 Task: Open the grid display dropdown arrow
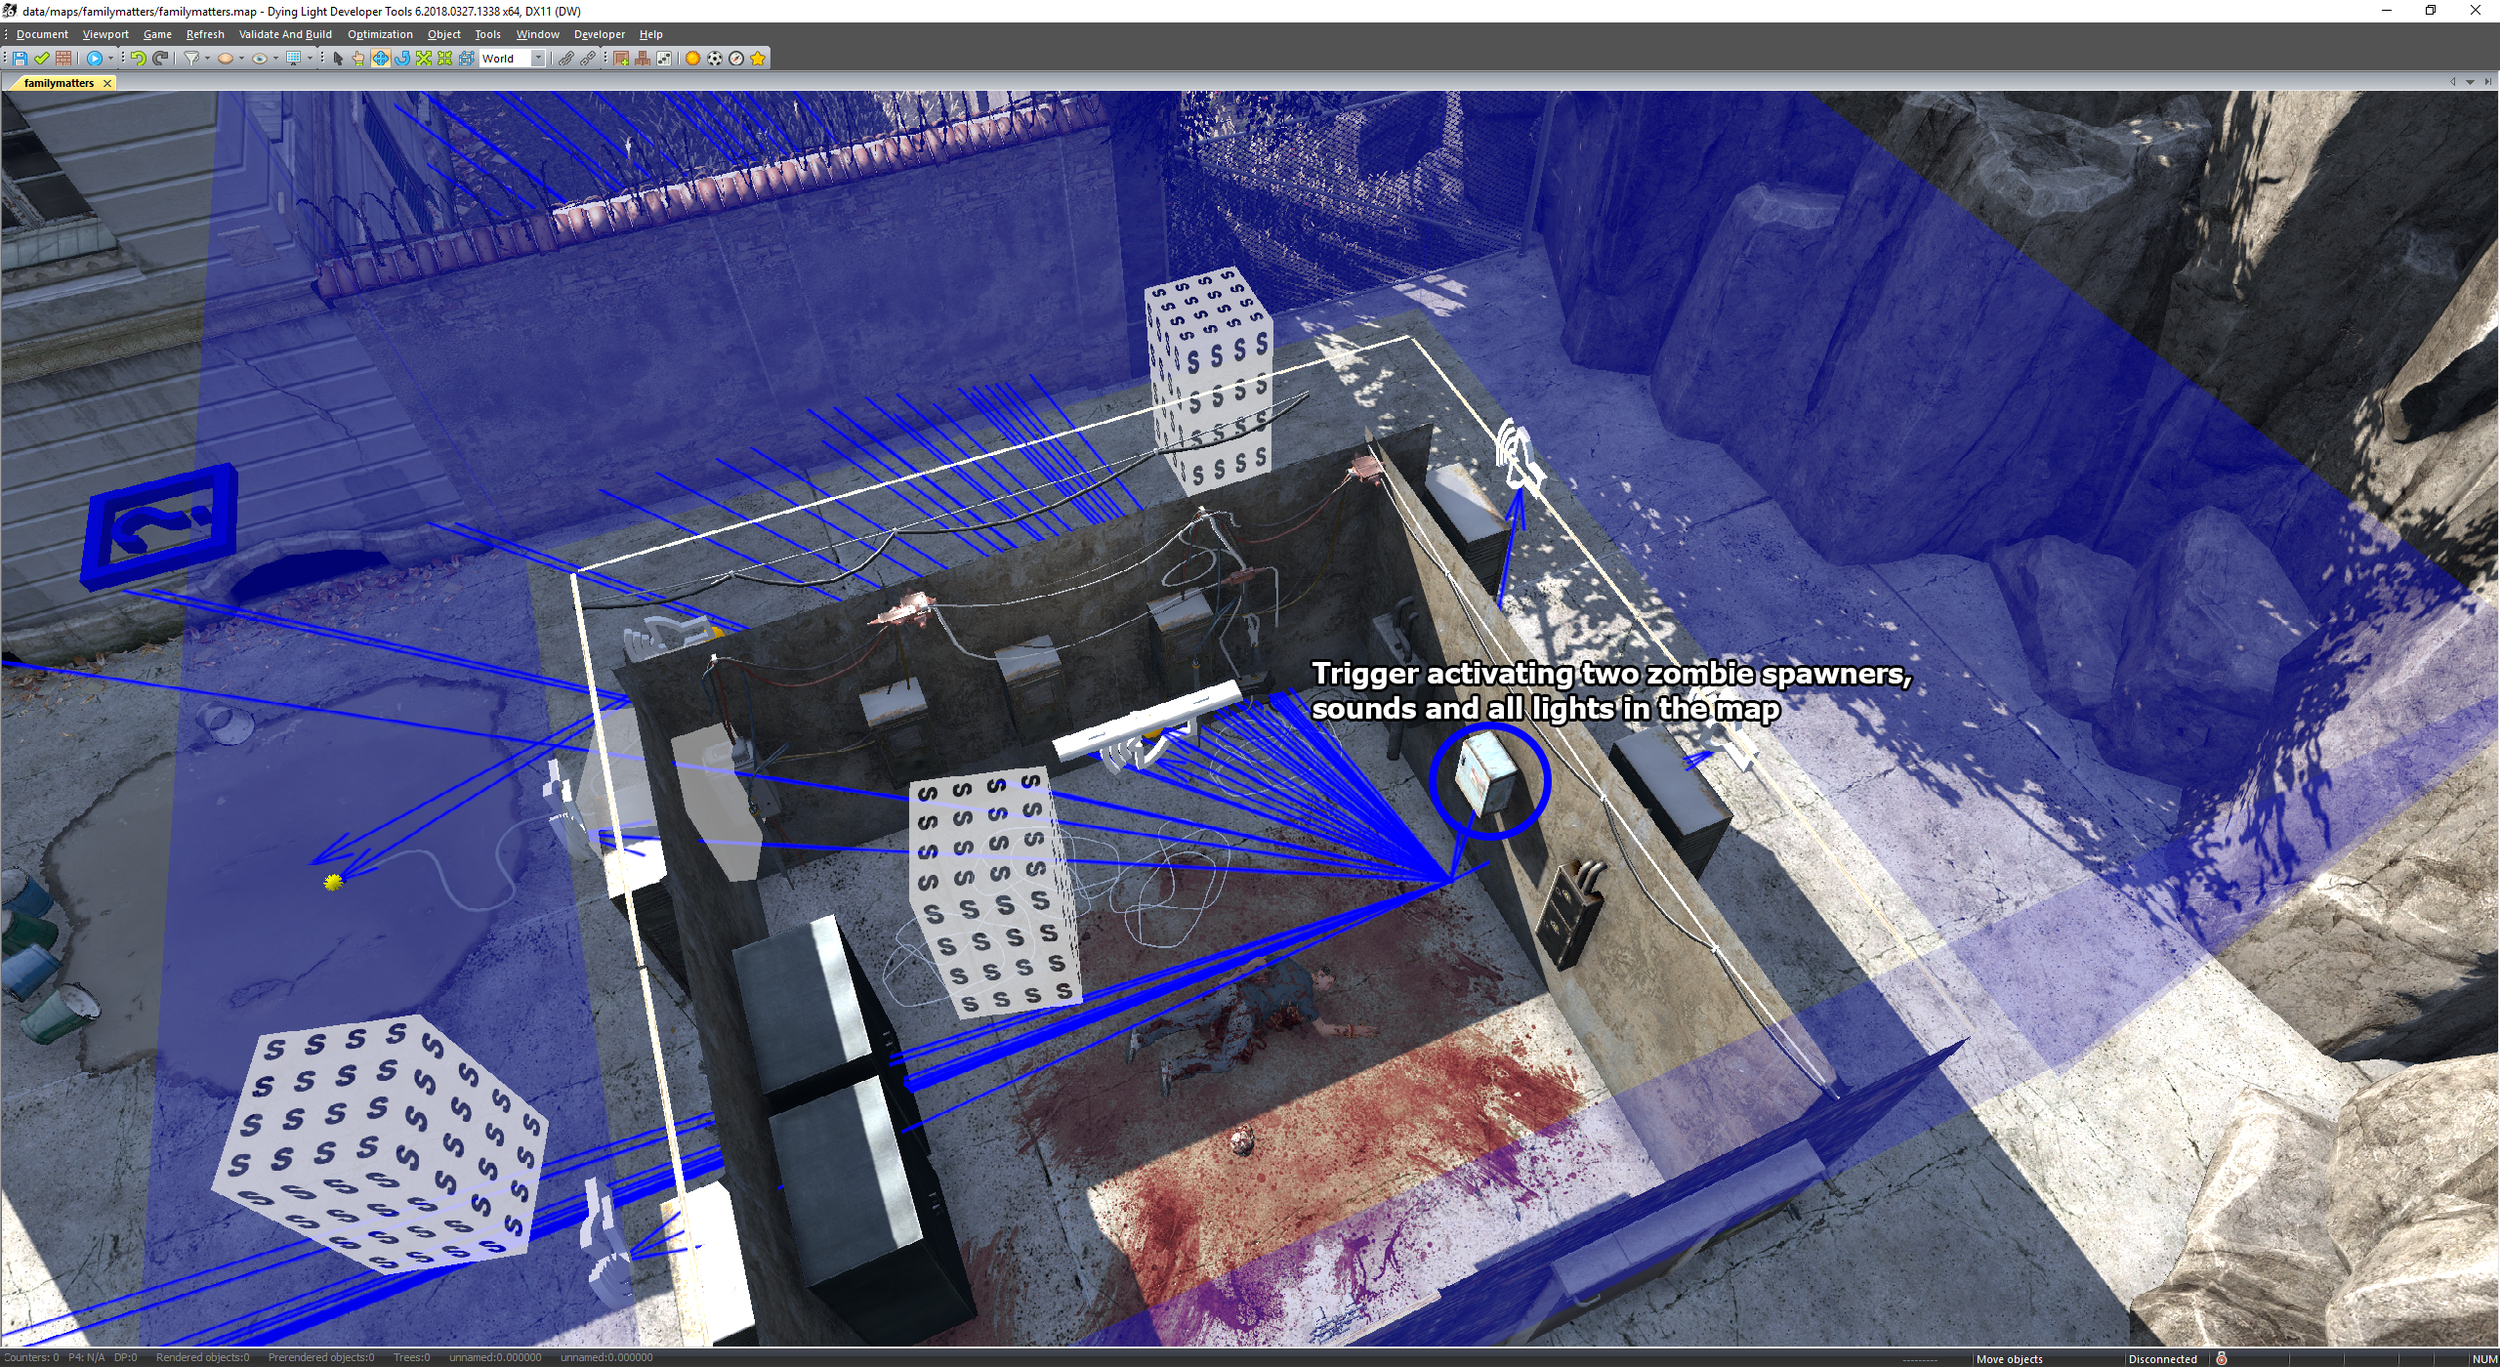(309, 58)
